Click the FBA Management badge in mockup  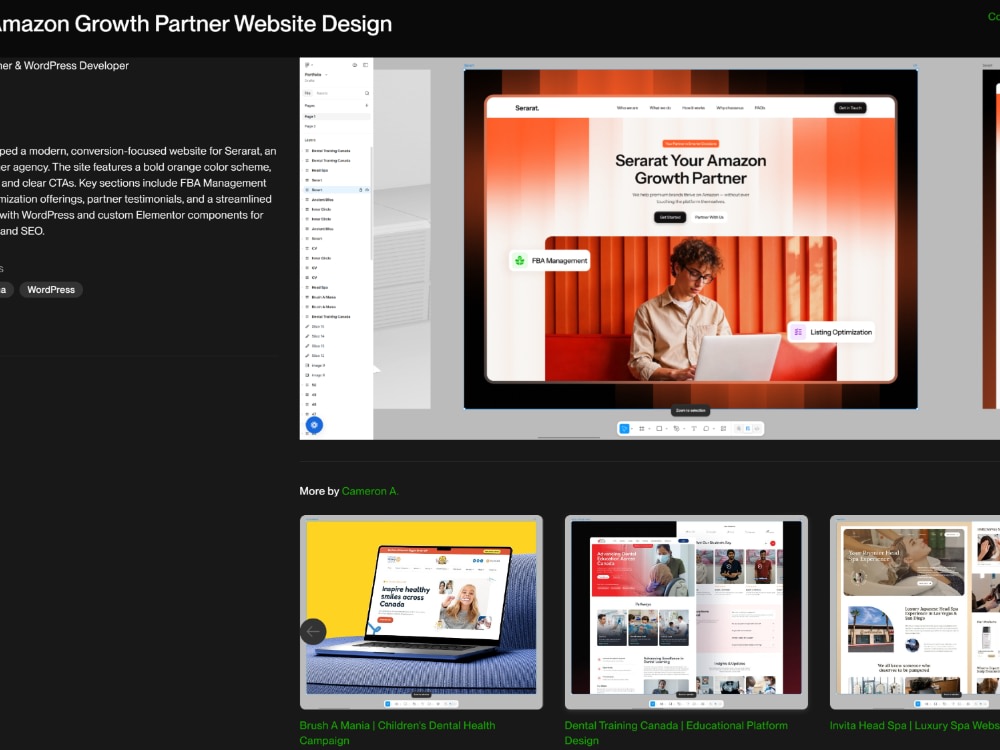coord(550,260)
